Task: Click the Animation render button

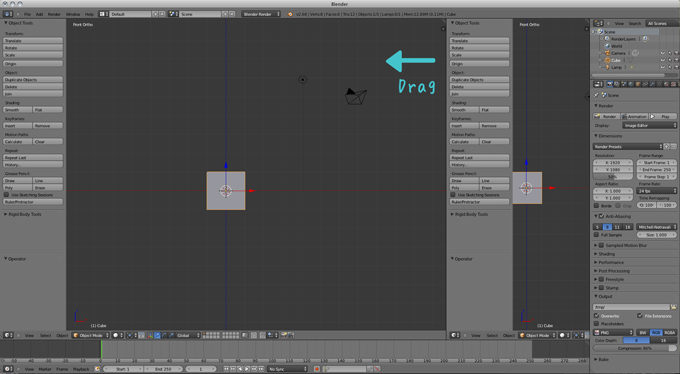Action: click(x=634, y=116)
